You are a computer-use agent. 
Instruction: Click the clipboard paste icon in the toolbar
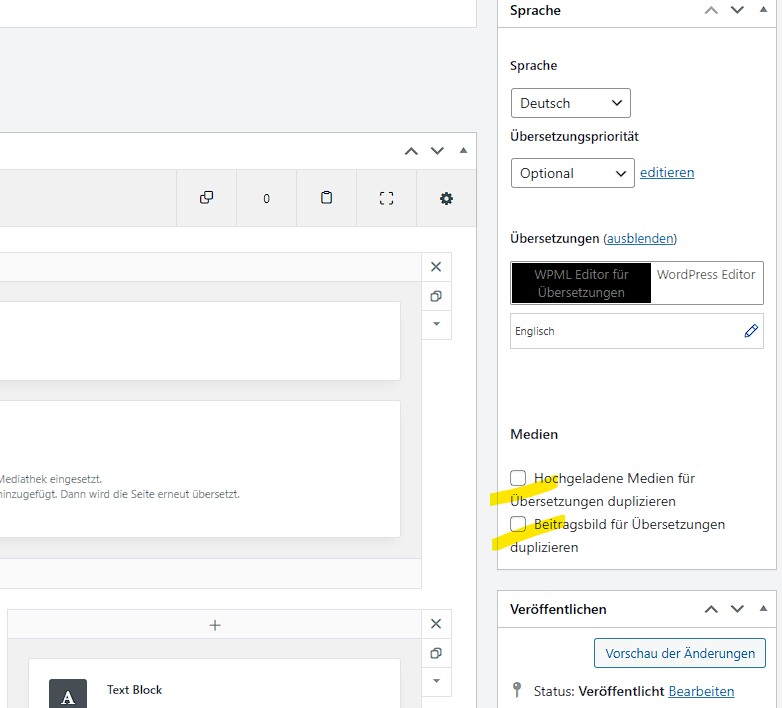tap(326, 198)
